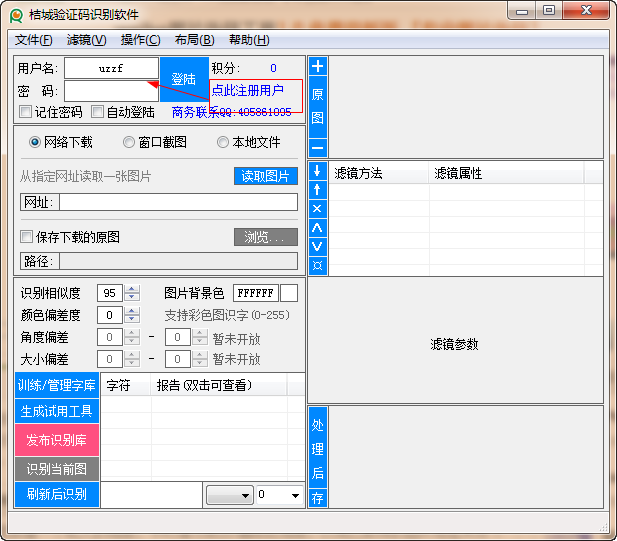
Task: Click the 路径 path field
Action: coord(178,261)
